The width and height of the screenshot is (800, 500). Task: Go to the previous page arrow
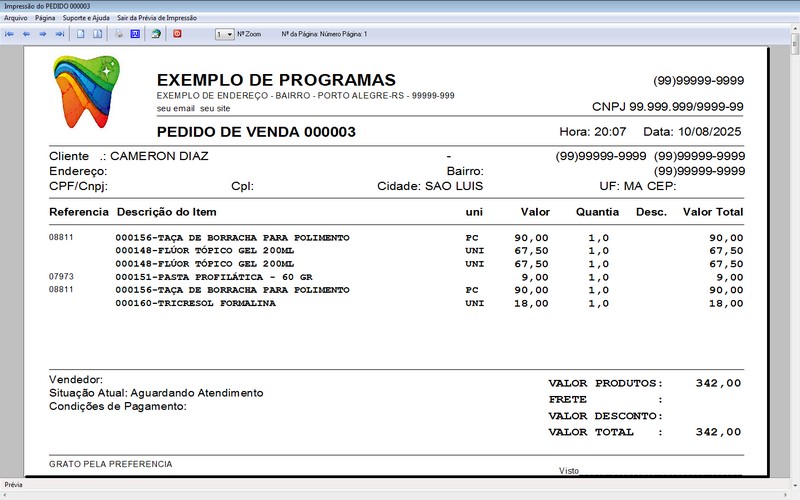coord(26,34)
